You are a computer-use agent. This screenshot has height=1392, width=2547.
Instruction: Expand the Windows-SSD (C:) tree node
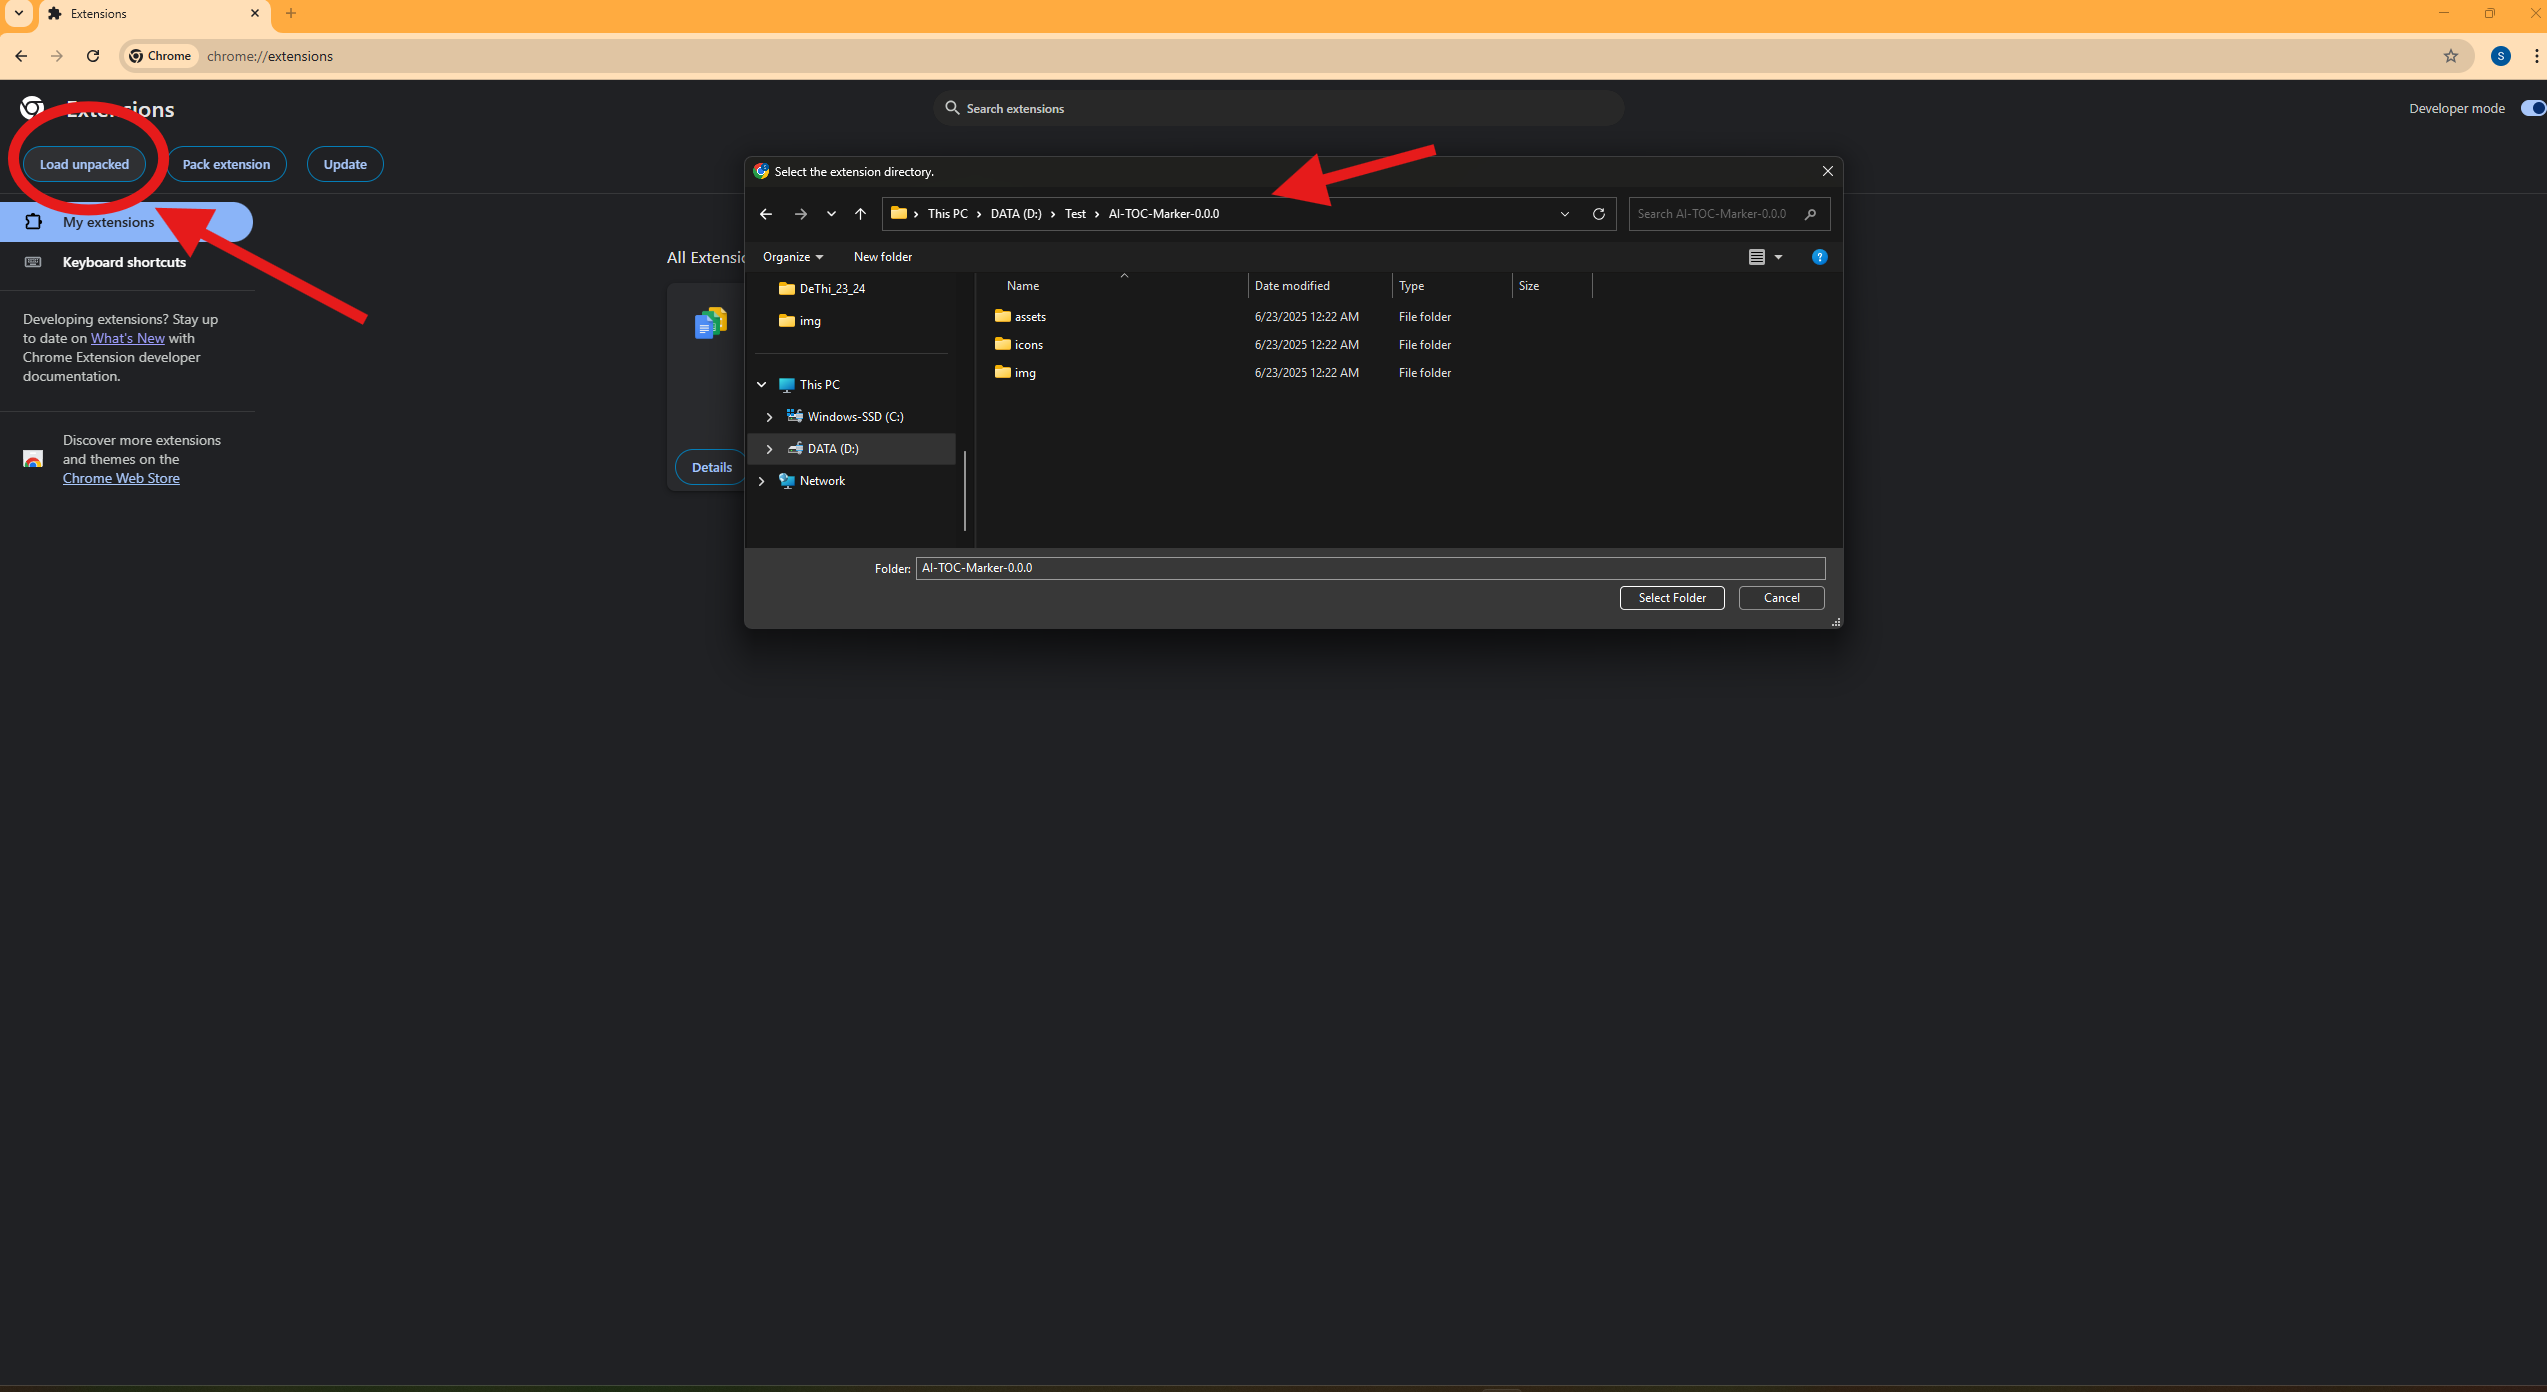coord(769,417)
